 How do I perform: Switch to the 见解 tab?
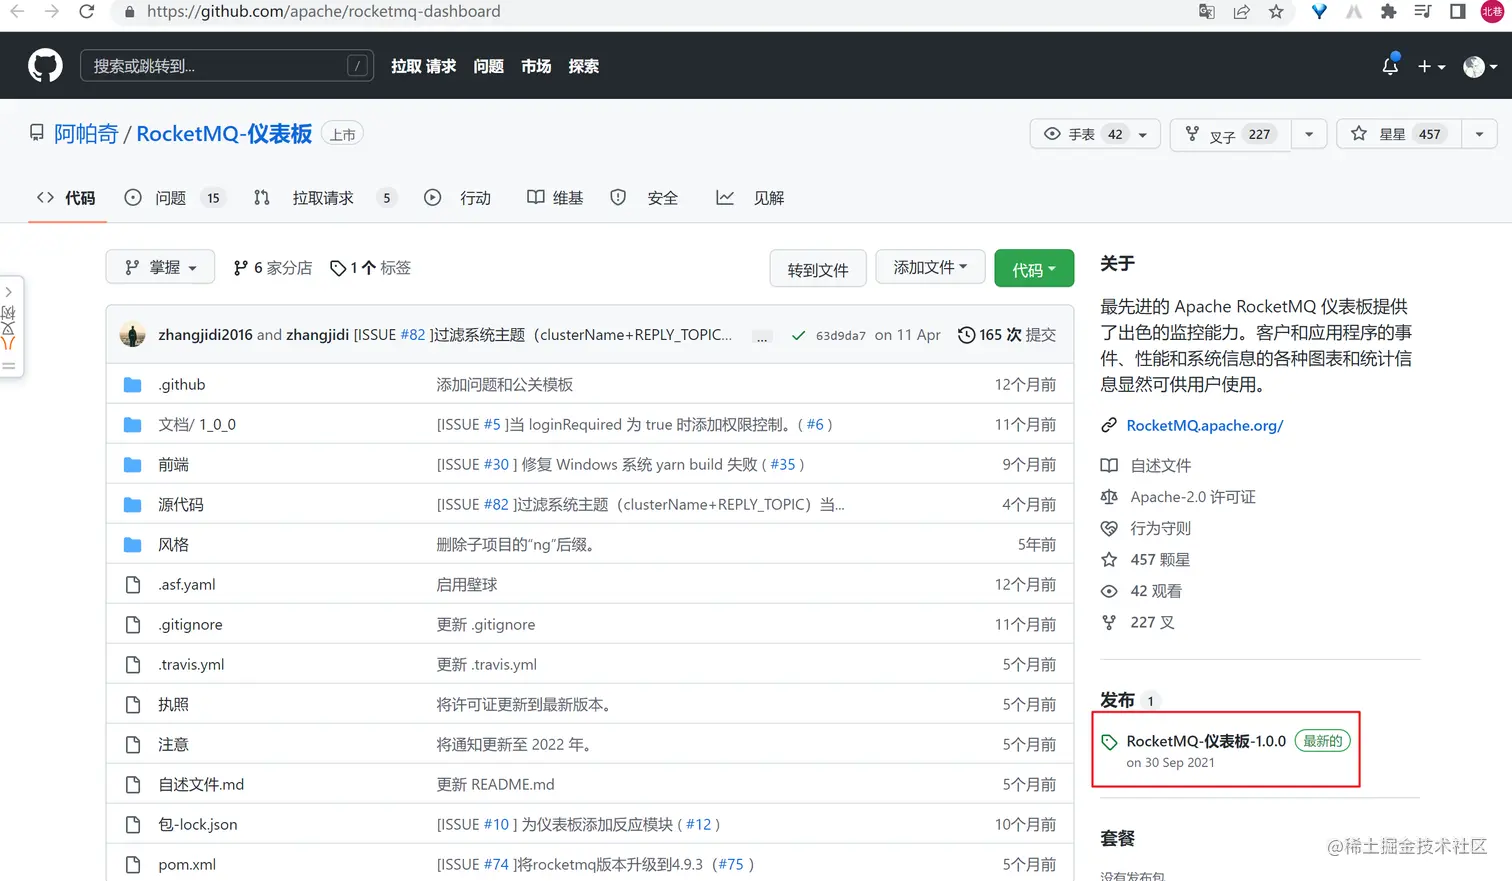(750, 198)
